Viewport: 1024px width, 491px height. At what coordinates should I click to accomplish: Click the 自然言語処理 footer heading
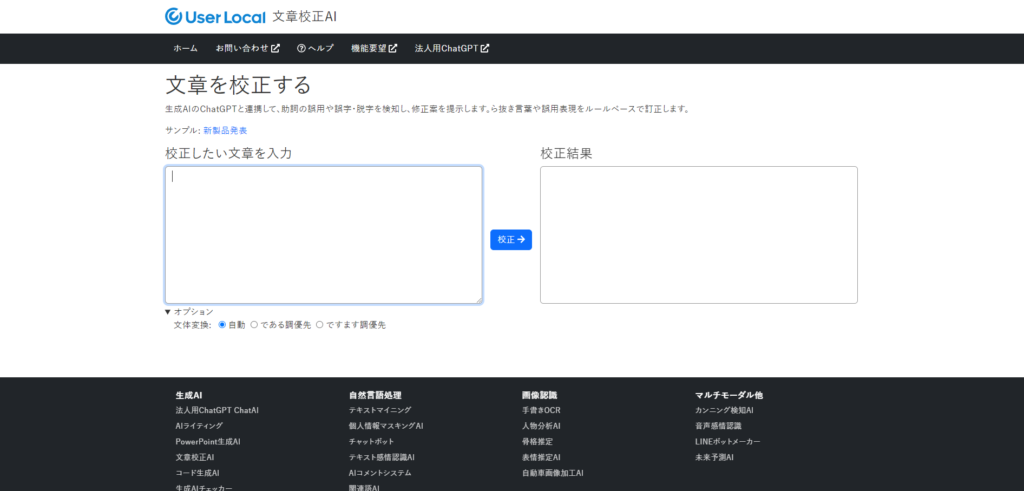[x=375, y=395]
